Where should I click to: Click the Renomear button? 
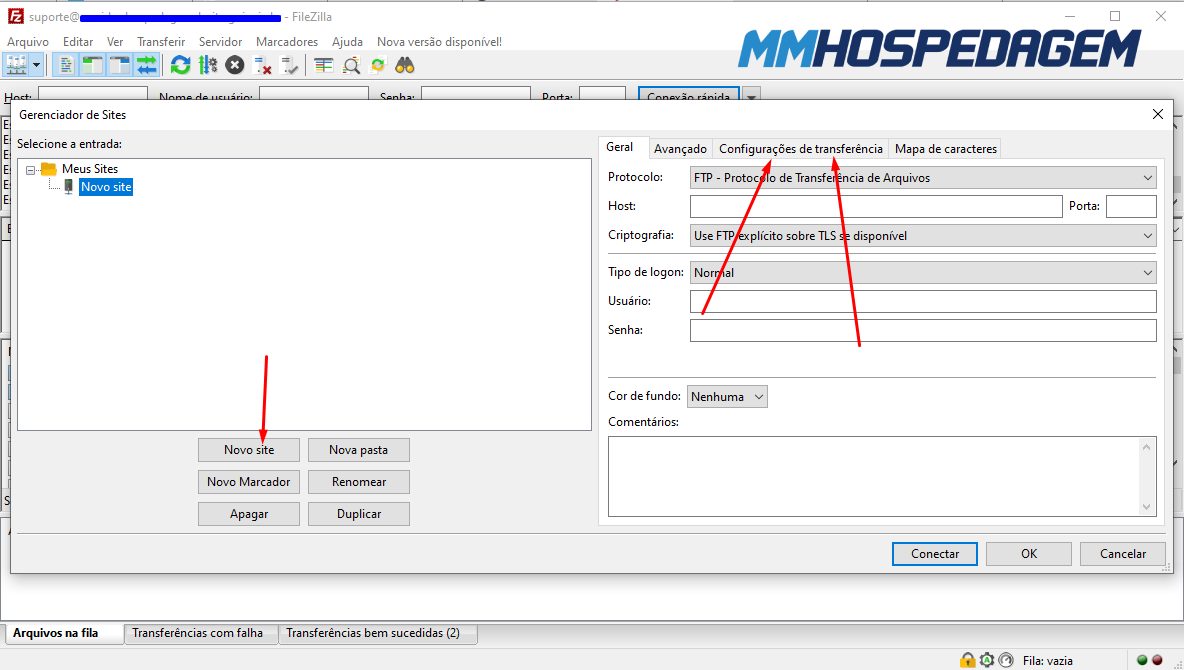tap(359, 482)
